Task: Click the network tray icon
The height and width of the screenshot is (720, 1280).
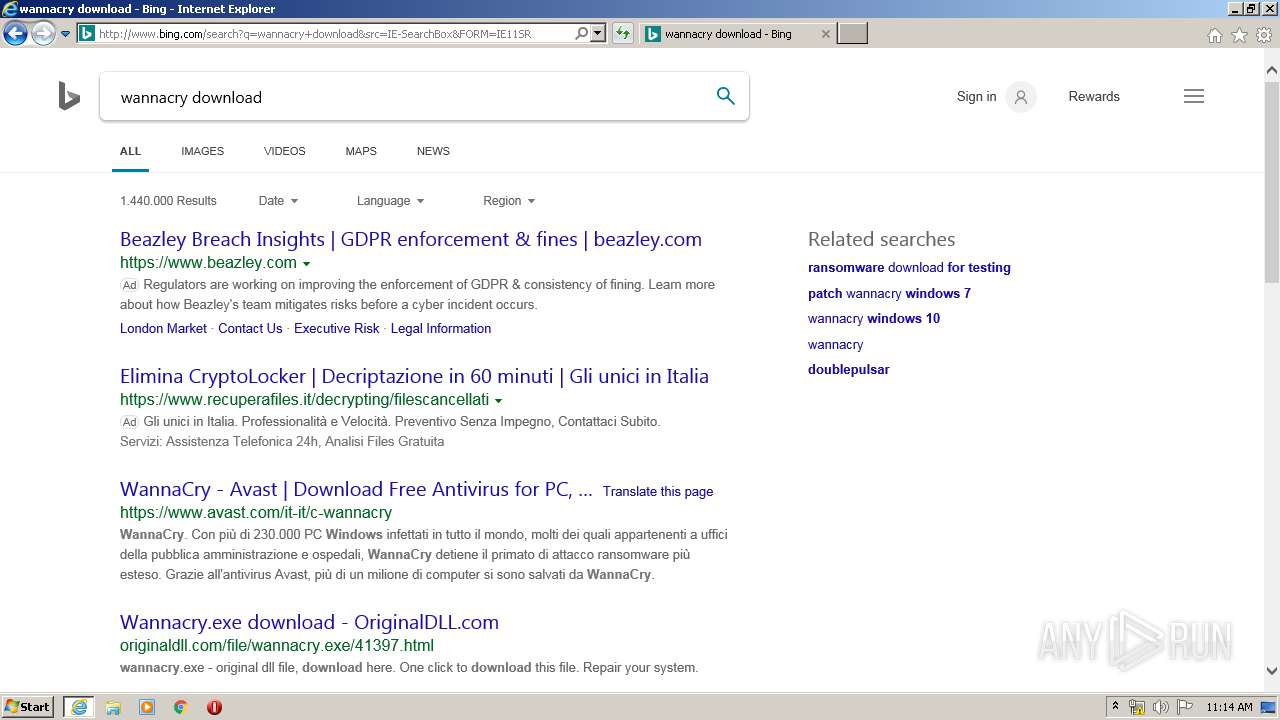Action: (x=1137, y=707)
